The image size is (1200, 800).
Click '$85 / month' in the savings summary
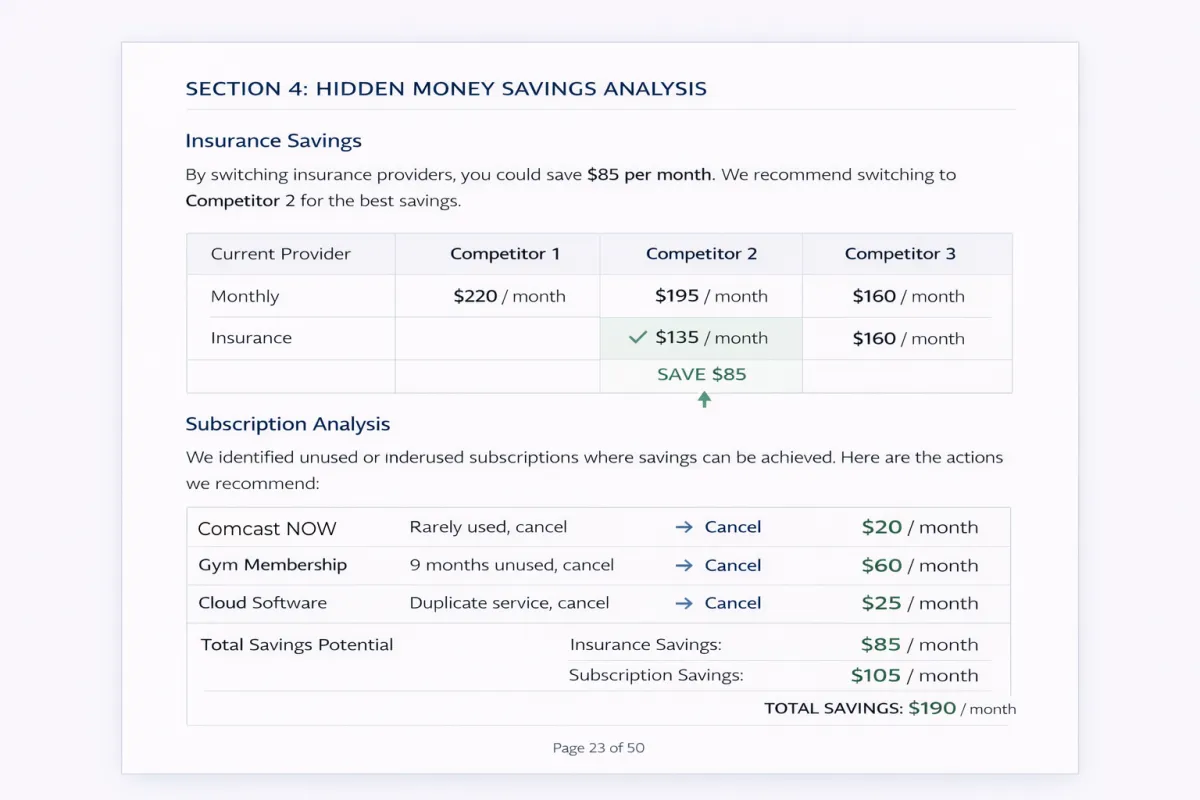[x=920, y=645]
